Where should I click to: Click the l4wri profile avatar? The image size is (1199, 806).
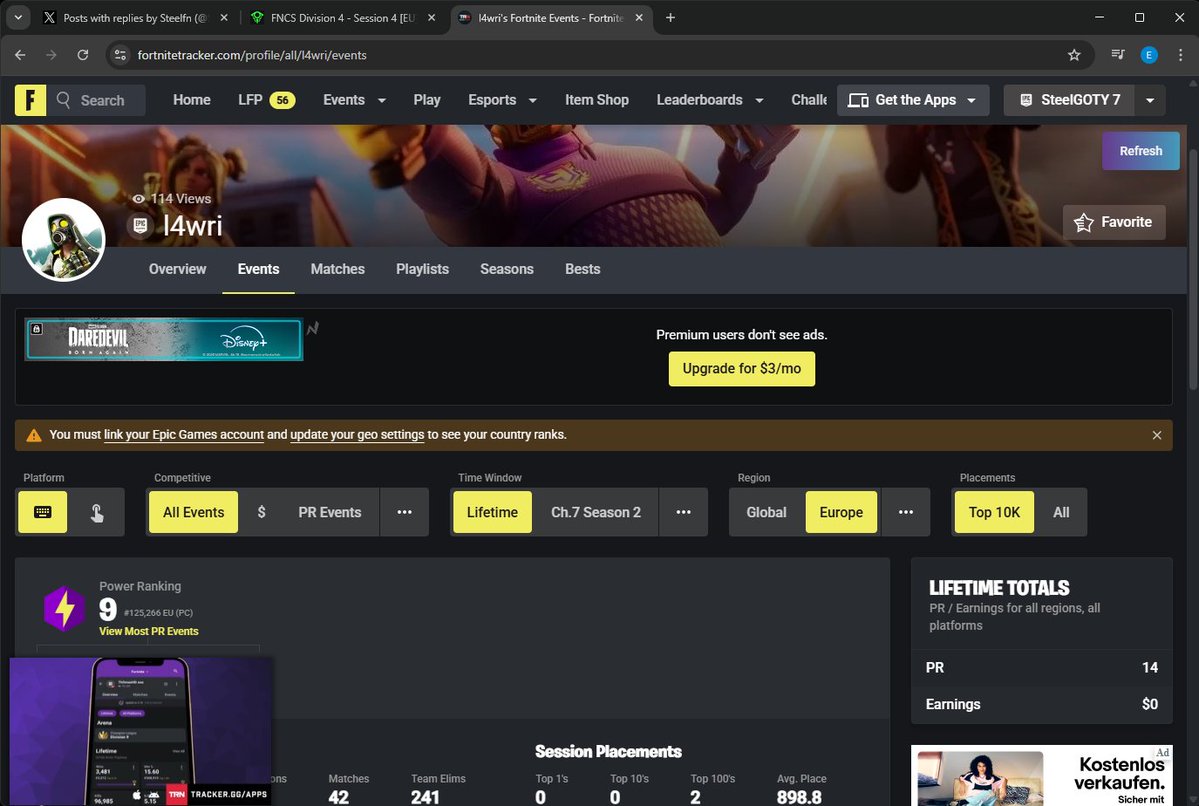(63, 240)
